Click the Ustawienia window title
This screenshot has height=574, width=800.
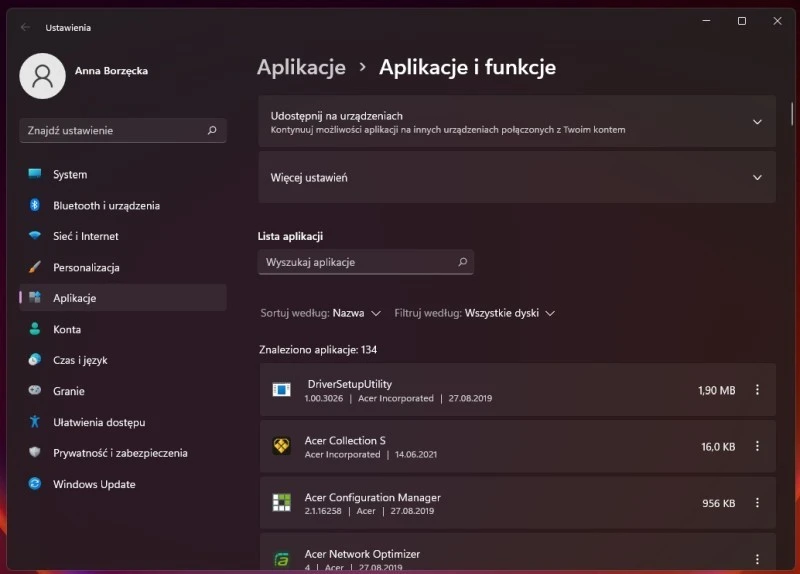pyautogui.click(x=68, y=28)
